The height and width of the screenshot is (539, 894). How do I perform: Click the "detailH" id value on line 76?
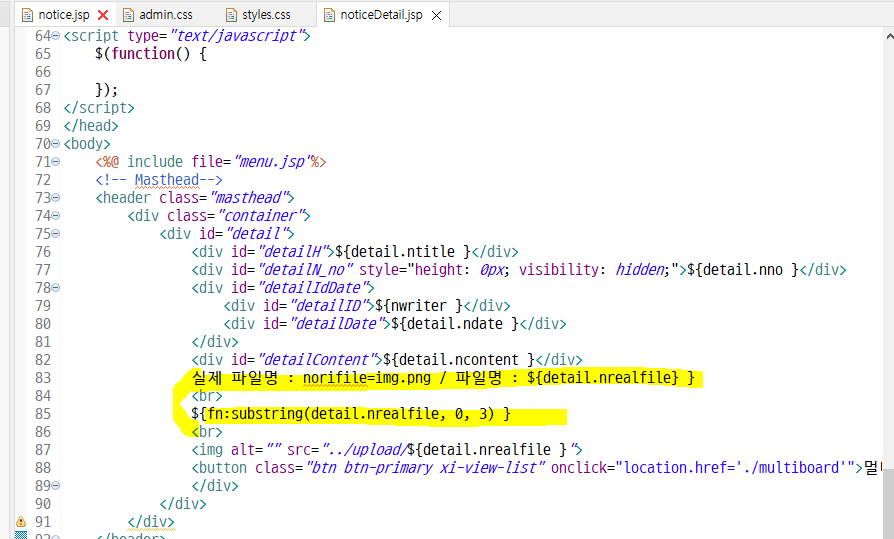pyautogui.click(x=292, y=252)
